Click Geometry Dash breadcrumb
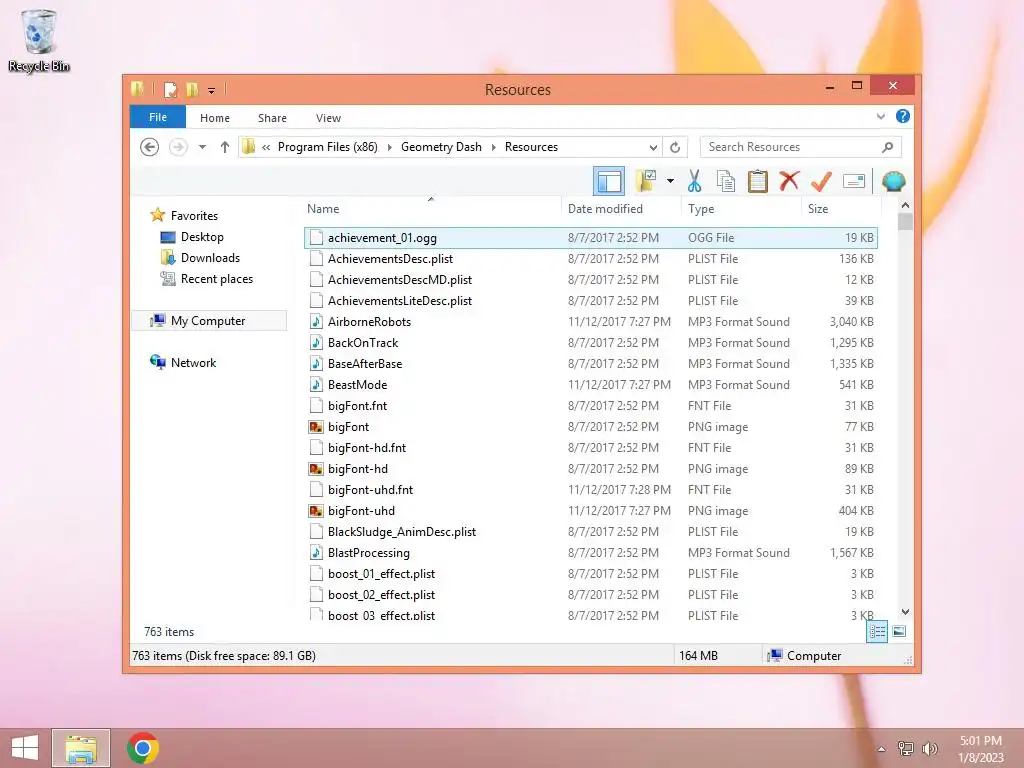Image resolution: width=1024 pixels, height=768 pixels. (441, 147)
